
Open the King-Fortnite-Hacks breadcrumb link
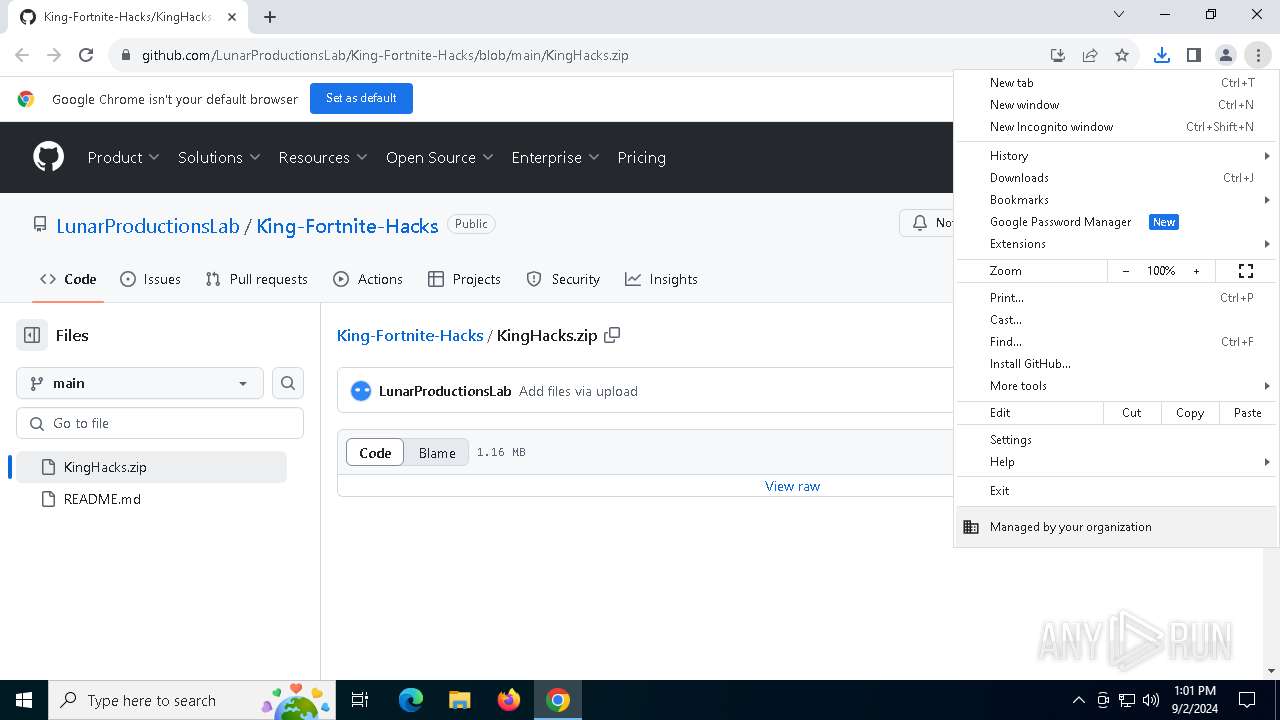410,335
